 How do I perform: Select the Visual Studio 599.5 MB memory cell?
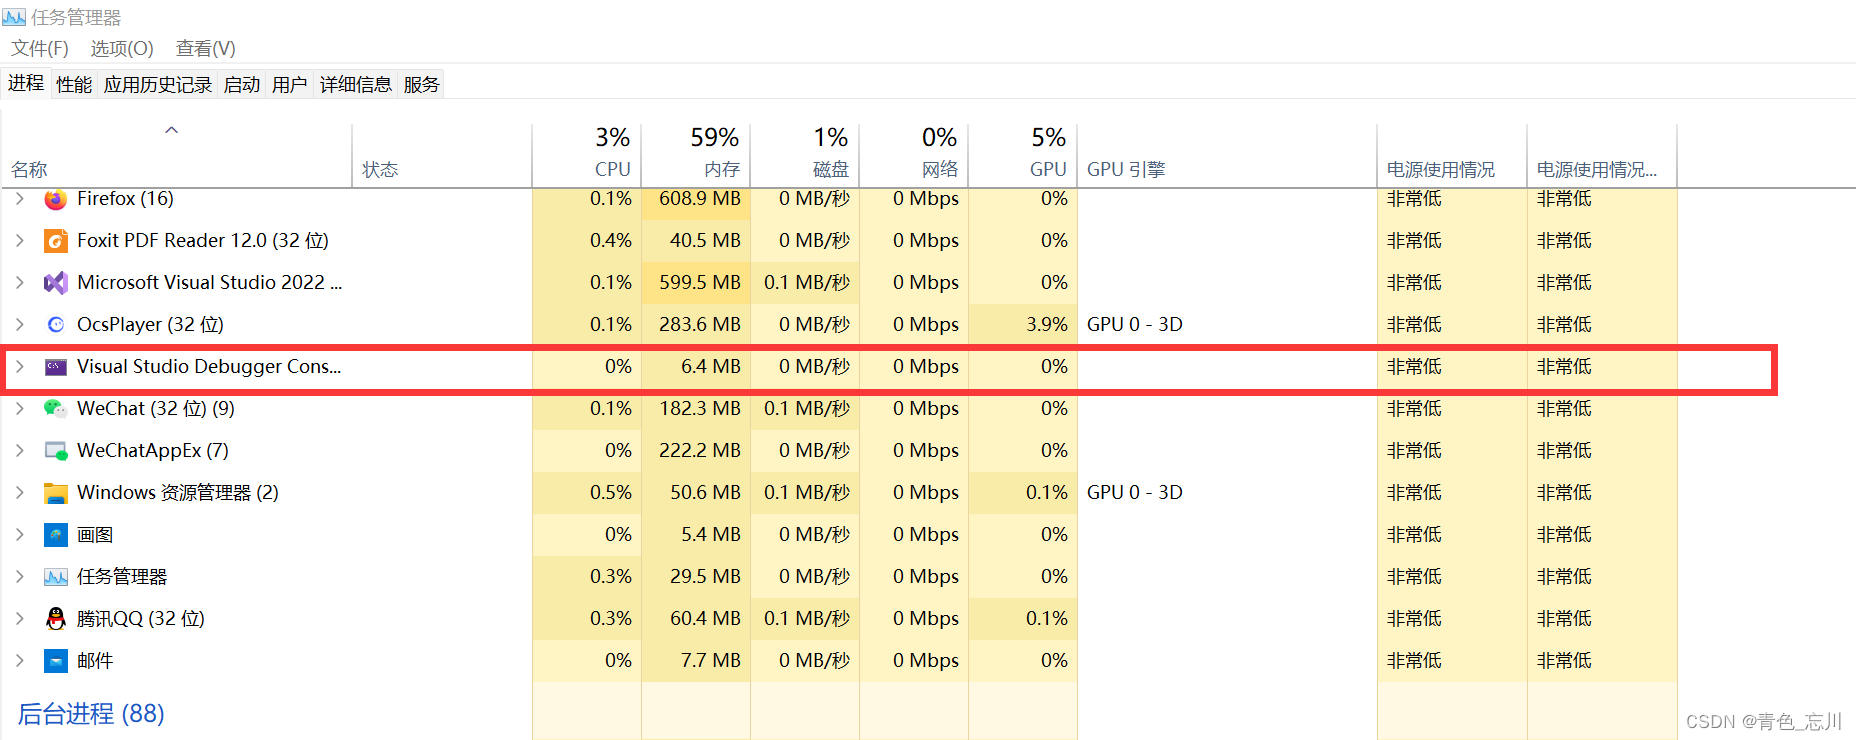click(696, 283)
